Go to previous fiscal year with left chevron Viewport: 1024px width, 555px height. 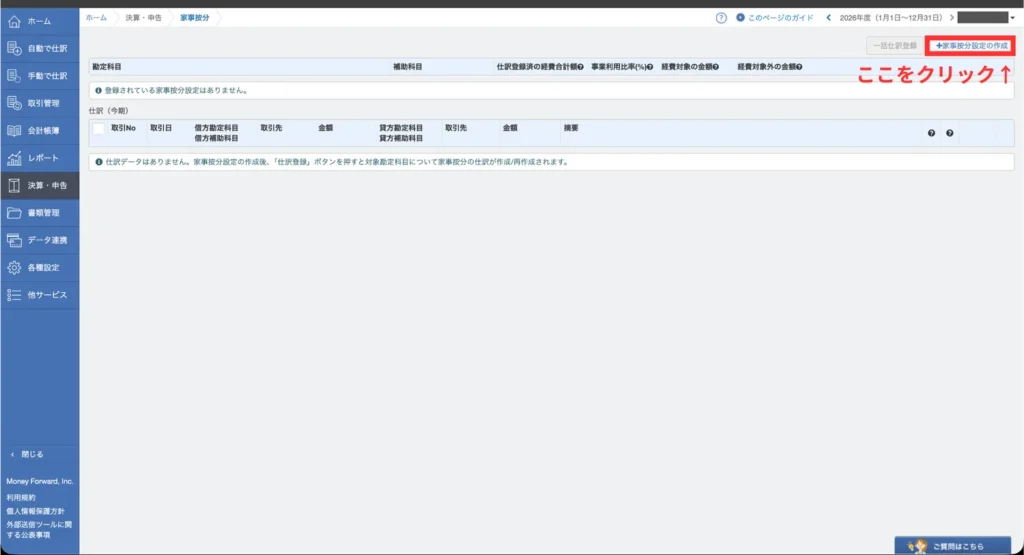pos(828,18)
